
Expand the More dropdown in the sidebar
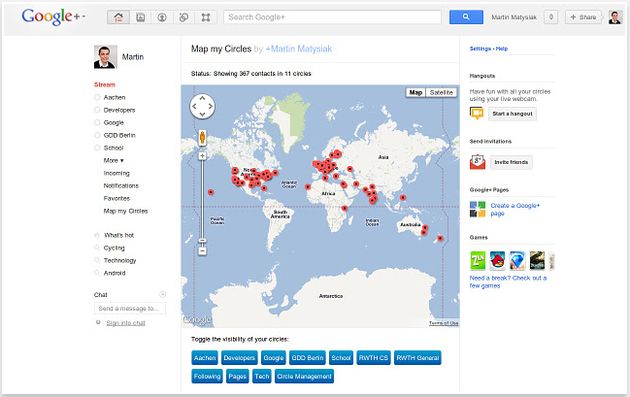pyautogui.click(x=114, y=160)
